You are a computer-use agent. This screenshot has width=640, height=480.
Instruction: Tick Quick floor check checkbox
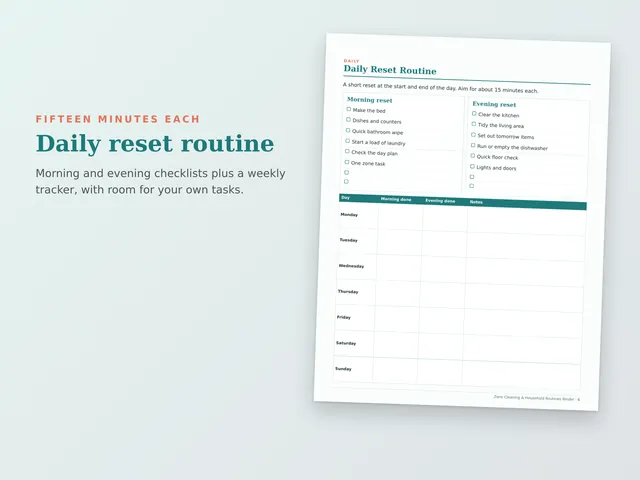[472, 156]
